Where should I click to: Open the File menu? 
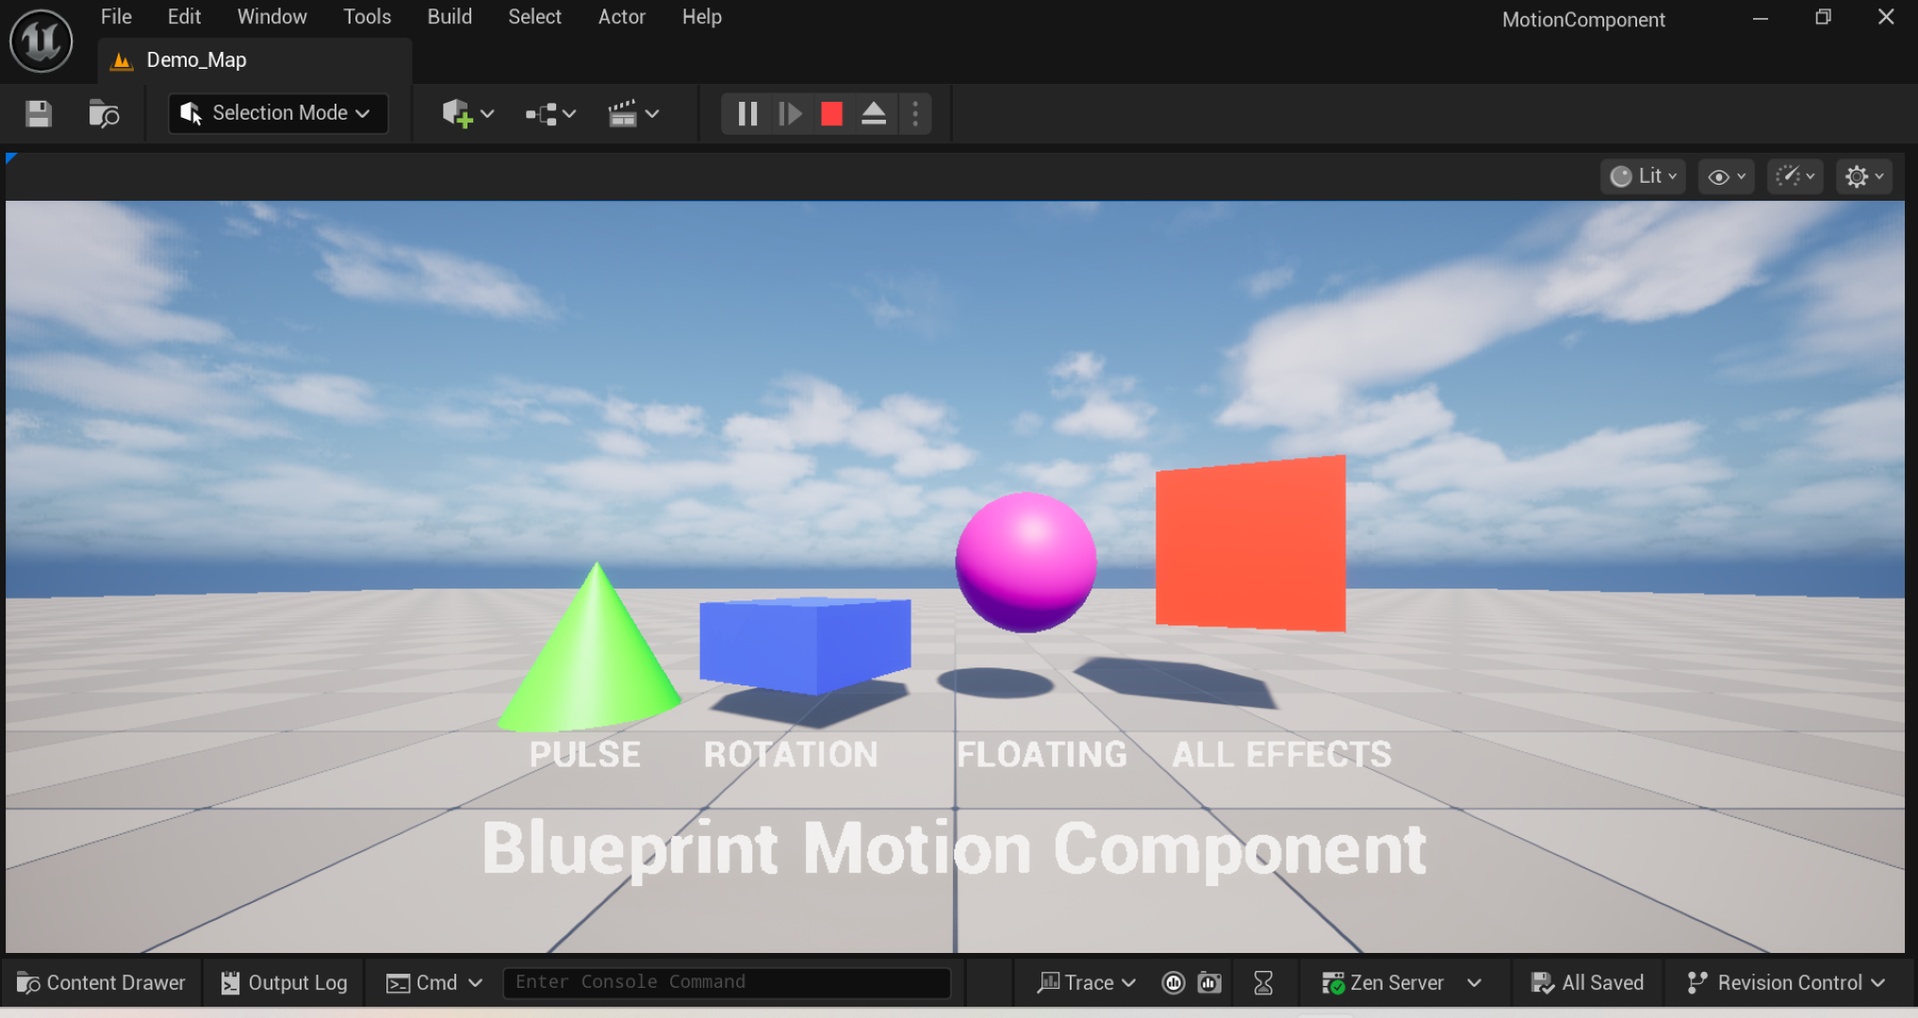tap(116, 17)
